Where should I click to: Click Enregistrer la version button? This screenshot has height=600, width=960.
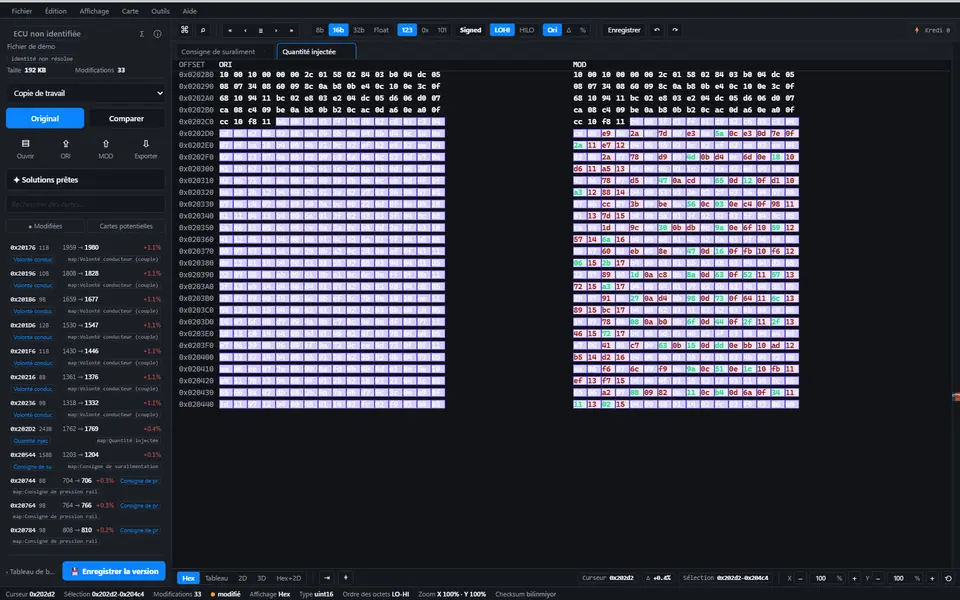[x=114, y=571]
